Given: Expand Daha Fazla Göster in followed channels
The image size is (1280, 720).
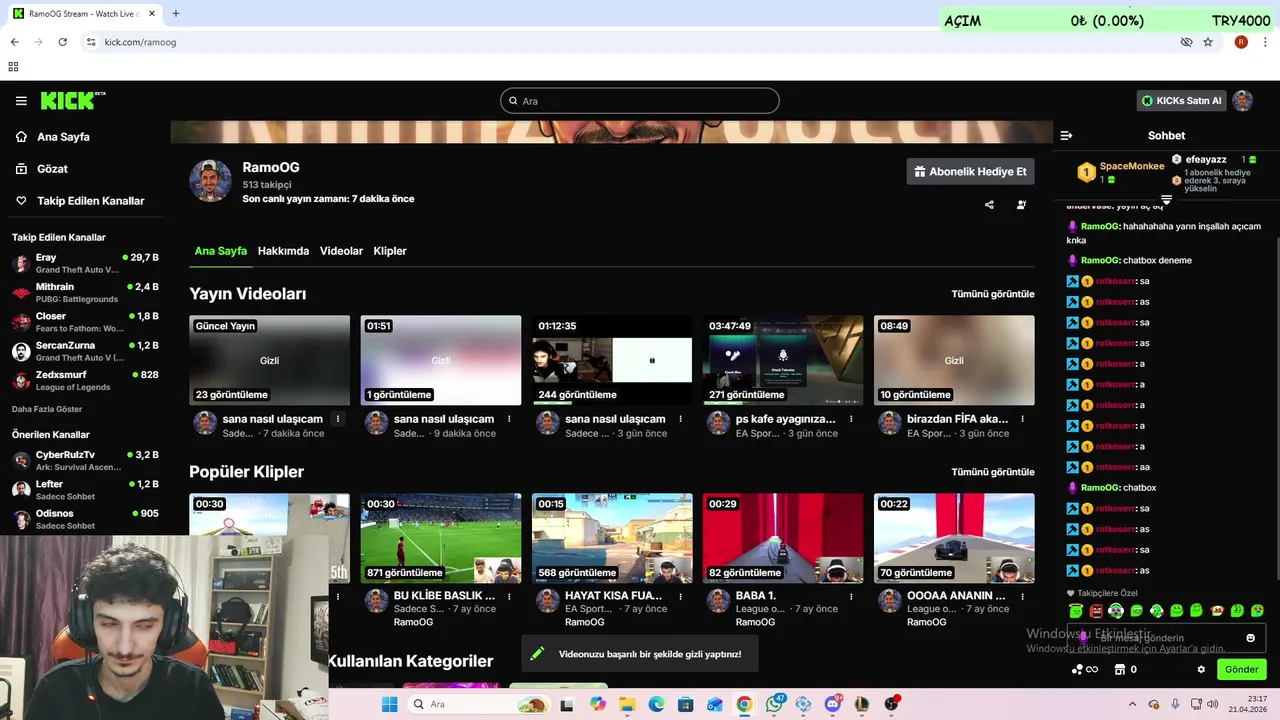Looking at the screenshot, I should [x=47, y=409].
